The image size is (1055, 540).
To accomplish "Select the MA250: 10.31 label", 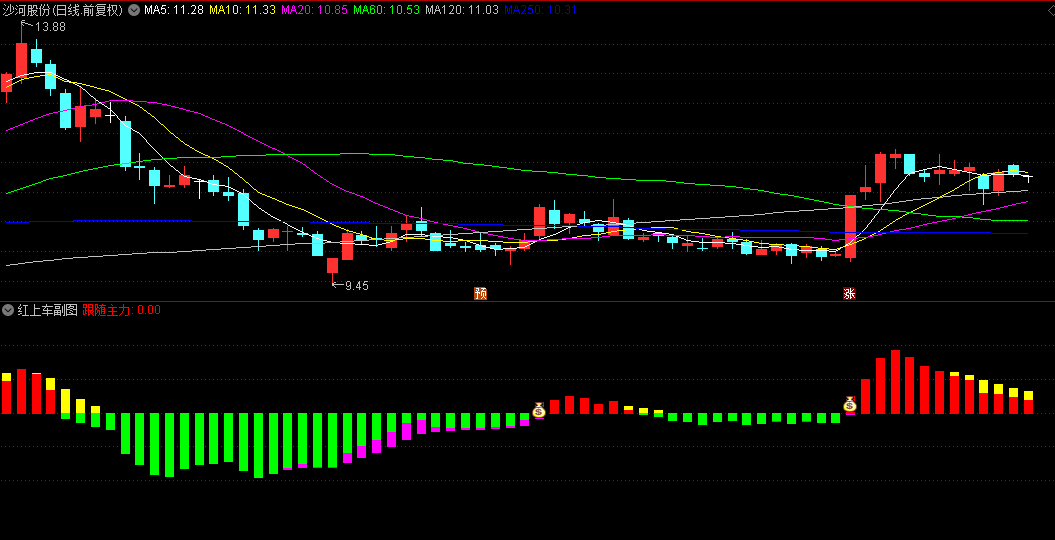I will tap(540, 10).
